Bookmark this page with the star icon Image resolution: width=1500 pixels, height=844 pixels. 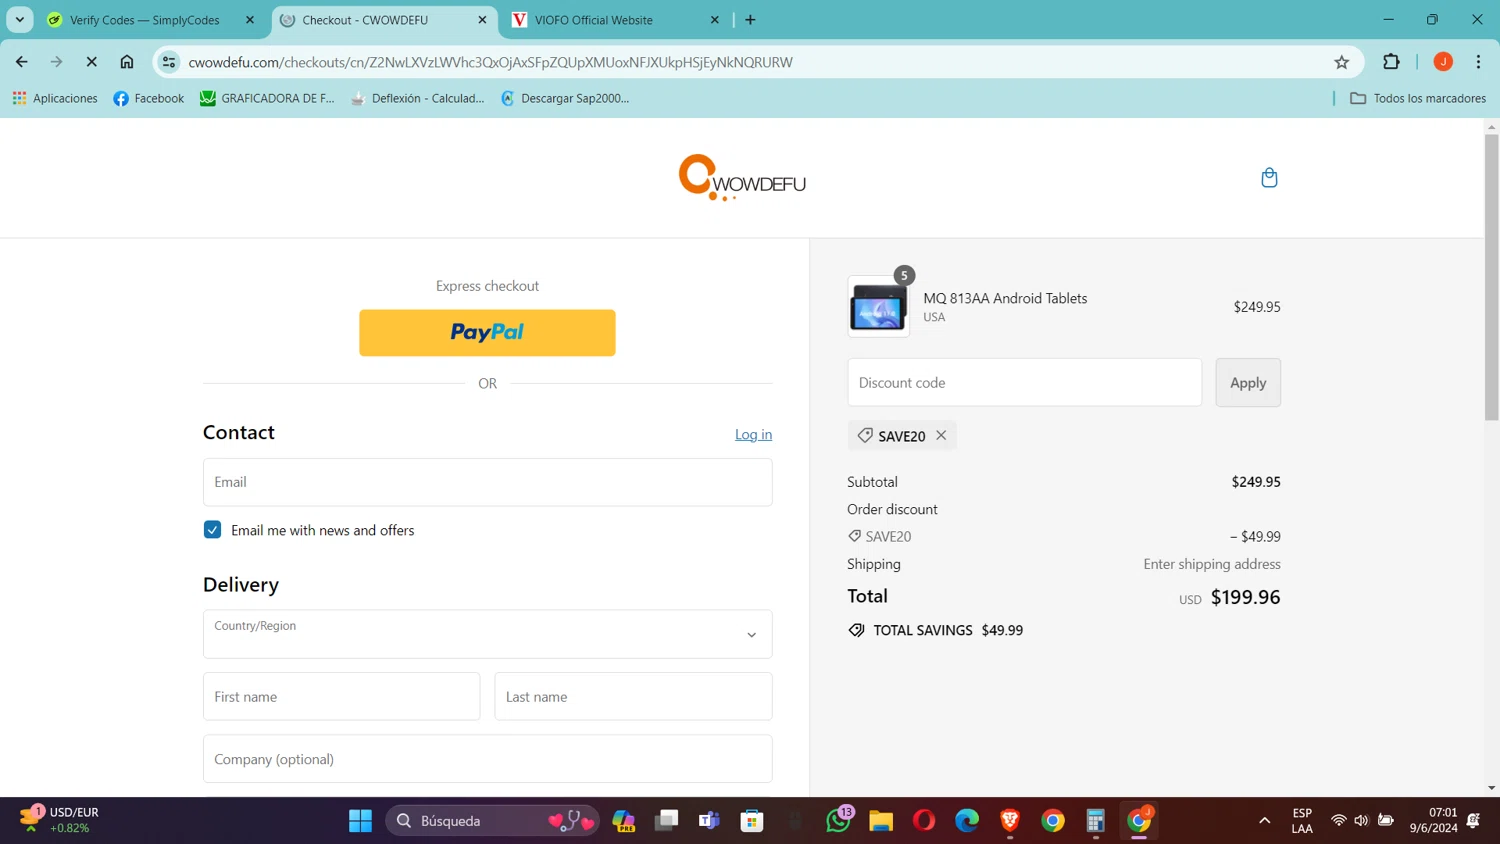(1342, 62)
